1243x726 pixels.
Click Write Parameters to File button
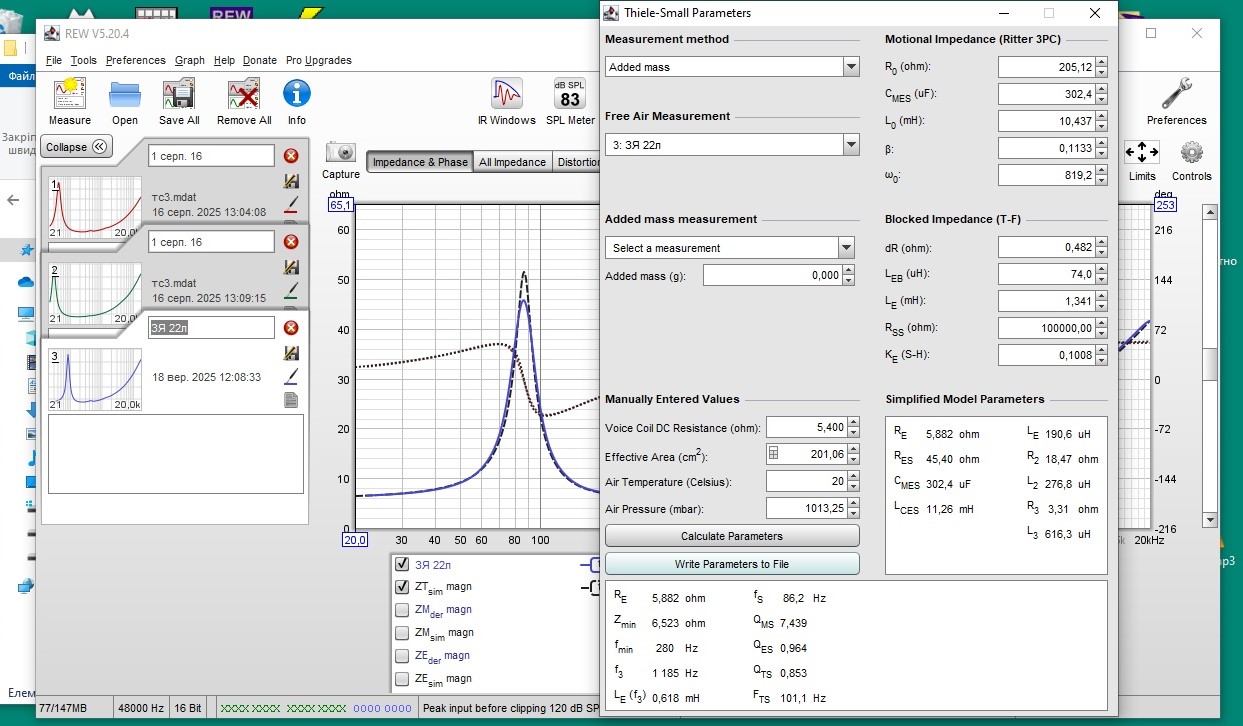[732, 564]
